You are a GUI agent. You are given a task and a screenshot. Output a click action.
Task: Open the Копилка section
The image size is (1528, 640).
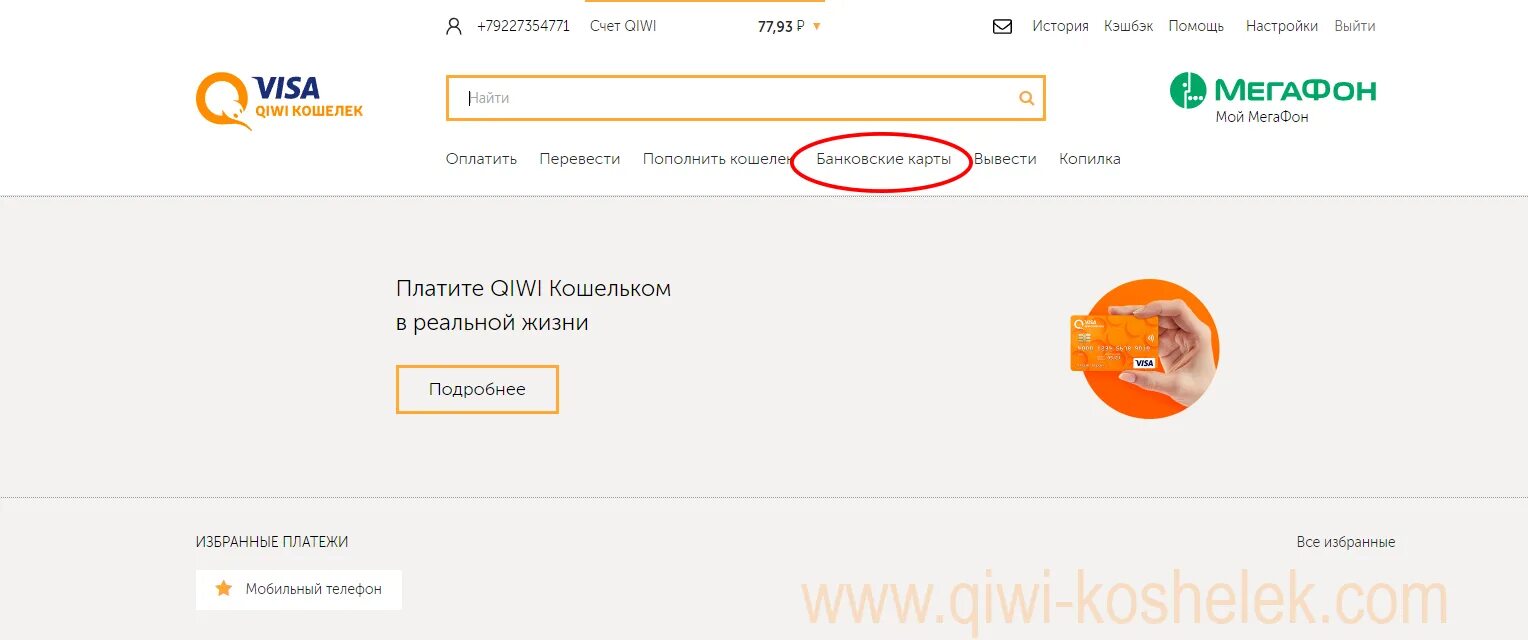click(1090, 159)
